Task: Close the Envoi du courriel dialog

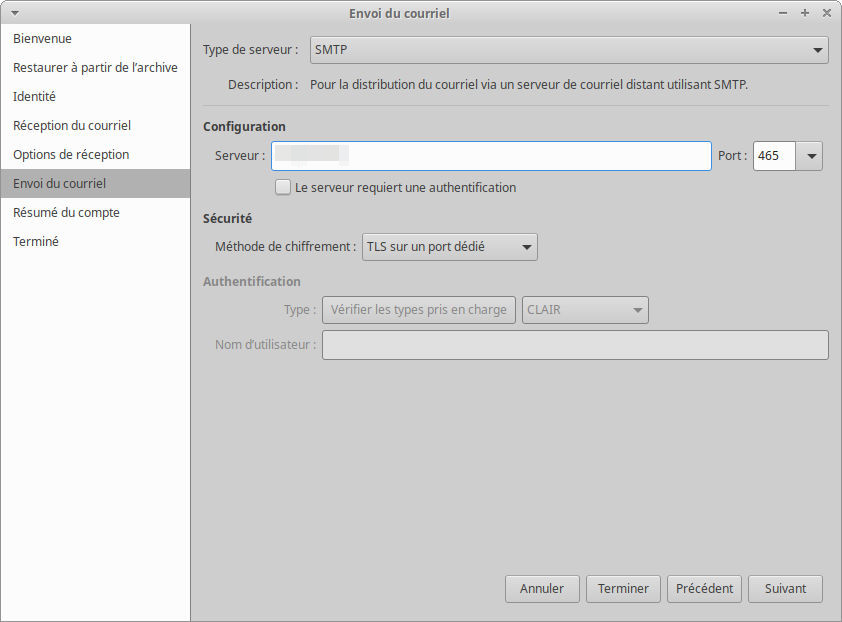Action: click(x=827, y=13)
